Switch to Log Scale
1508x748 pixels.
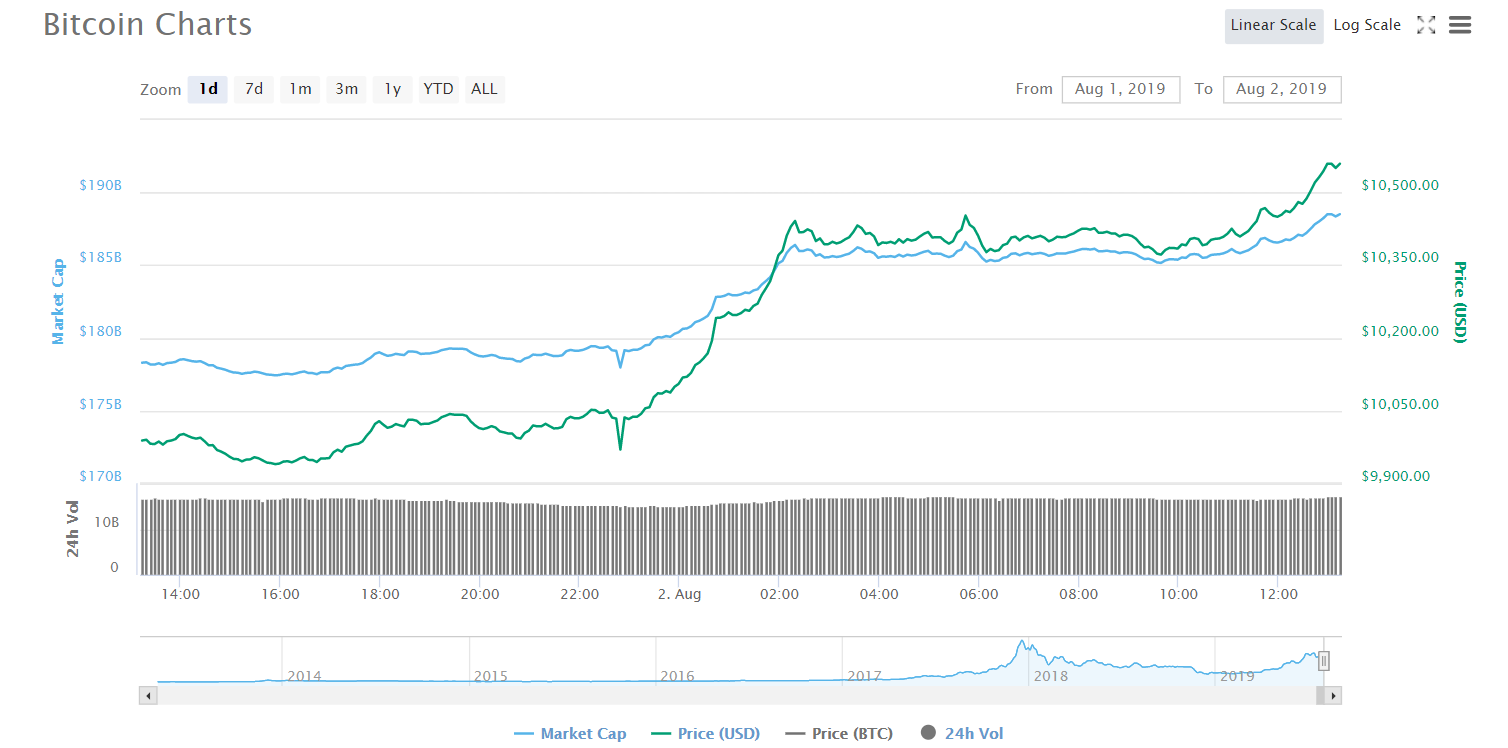click(x=1367, y=25)
